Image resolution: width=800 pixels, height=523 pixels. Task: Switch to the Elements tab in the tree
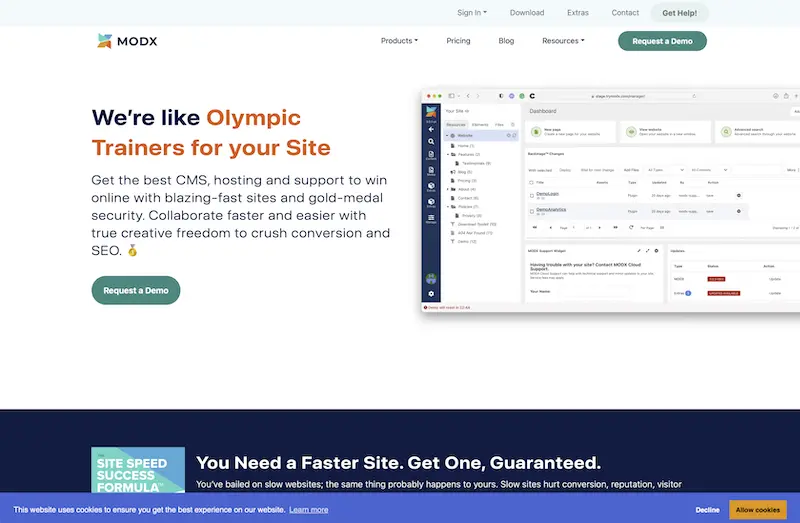pyautogui.click(x=480, y=124)
